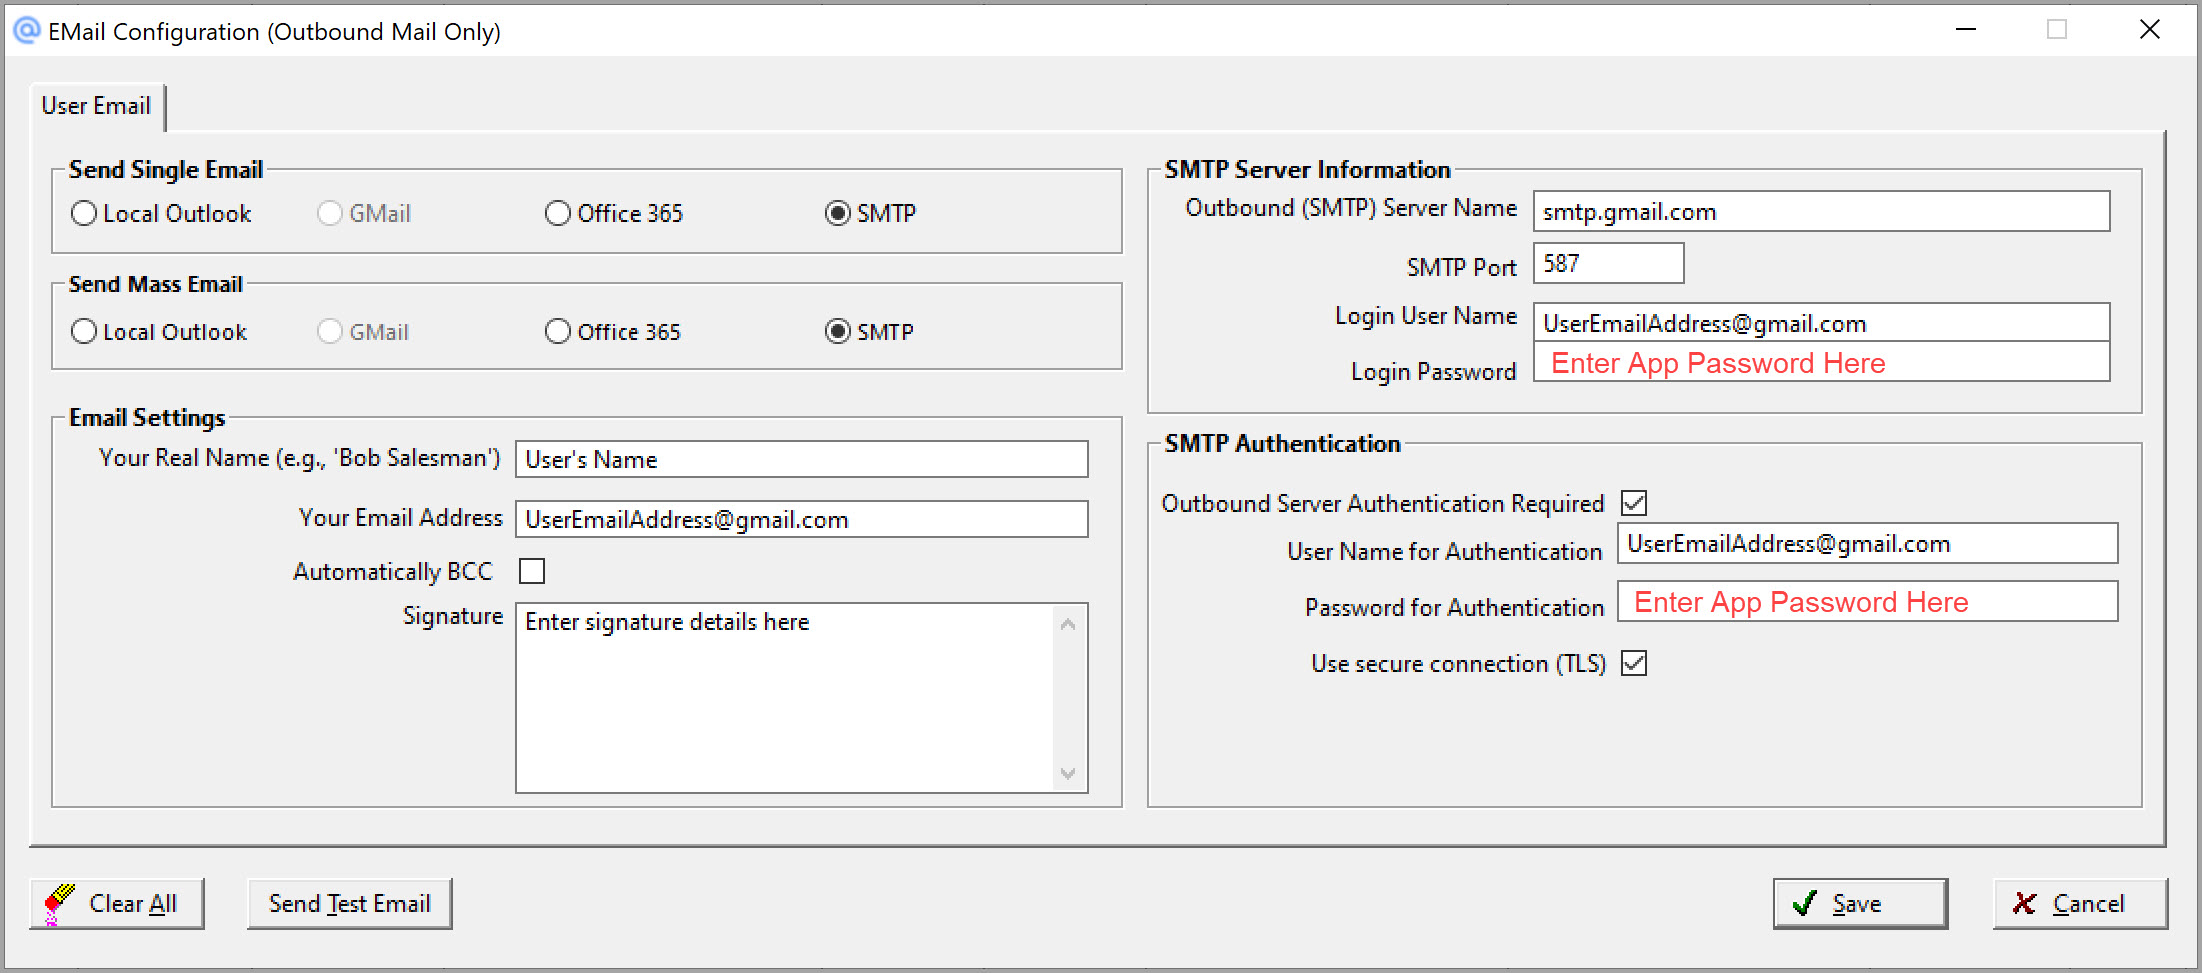Enable the Automatically BCC checkbox
The height and width of the screenshot is (973, 2202).
[x=532, y=570]
